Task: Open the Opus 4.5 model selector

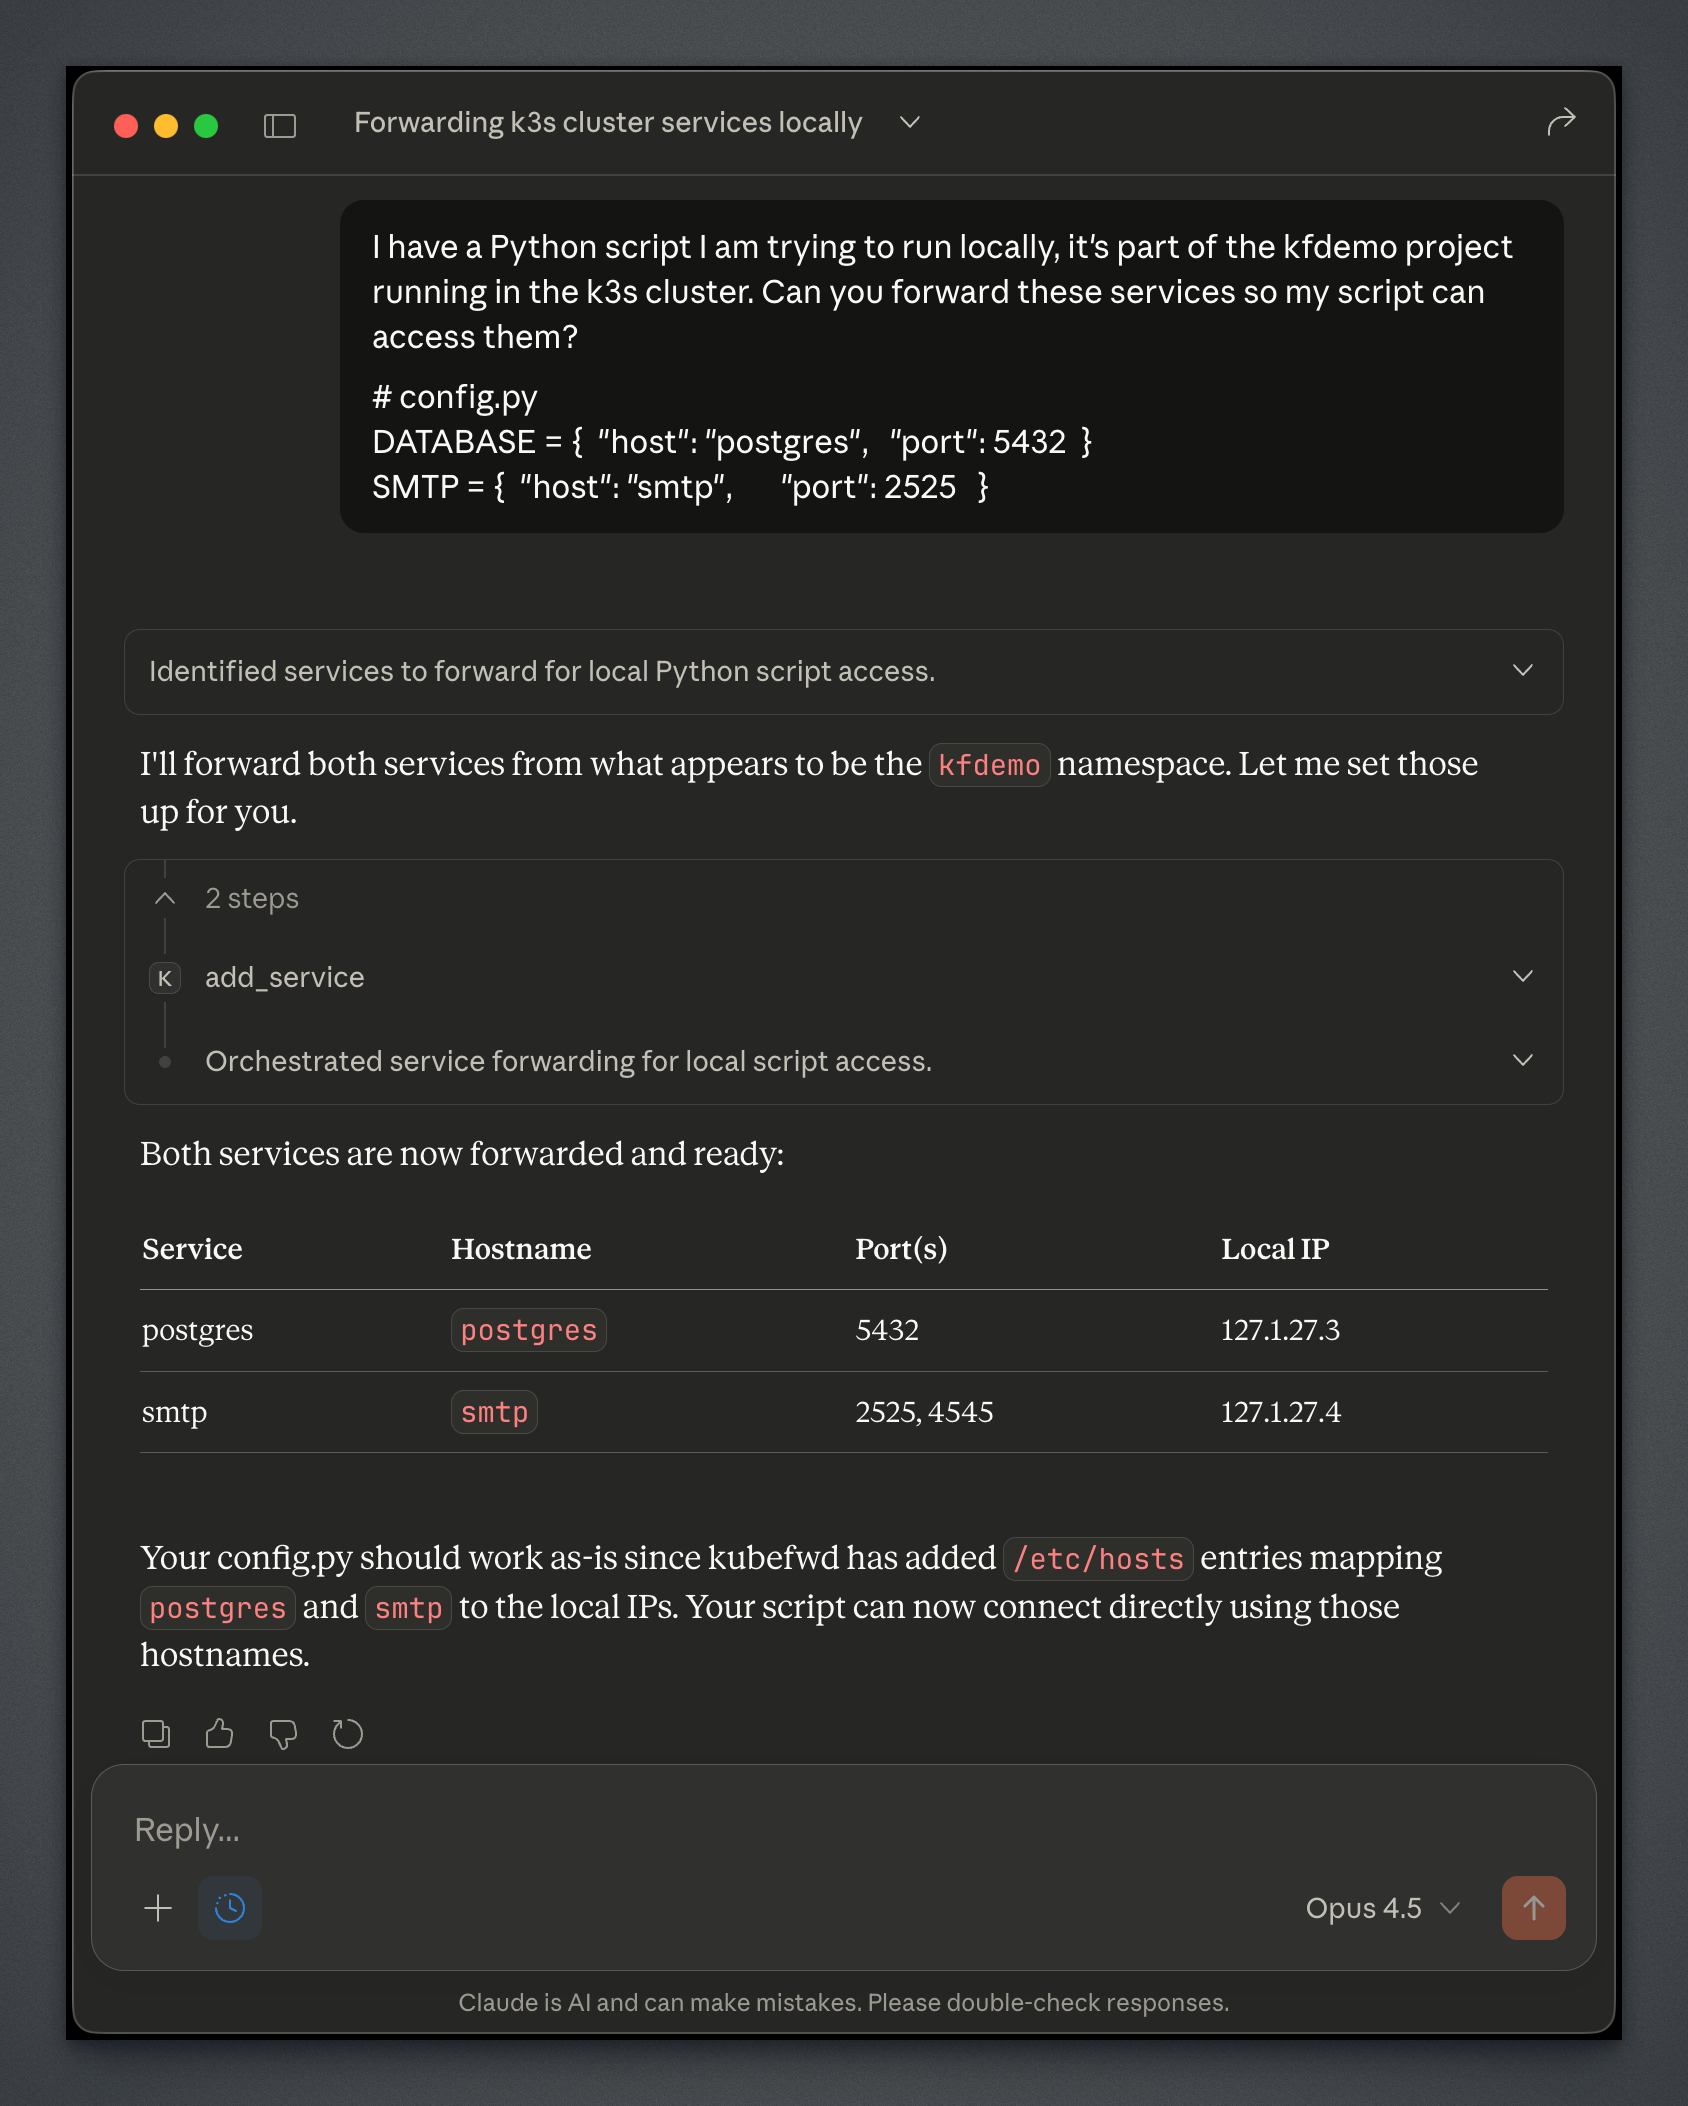Action: coord(1382,1908)
